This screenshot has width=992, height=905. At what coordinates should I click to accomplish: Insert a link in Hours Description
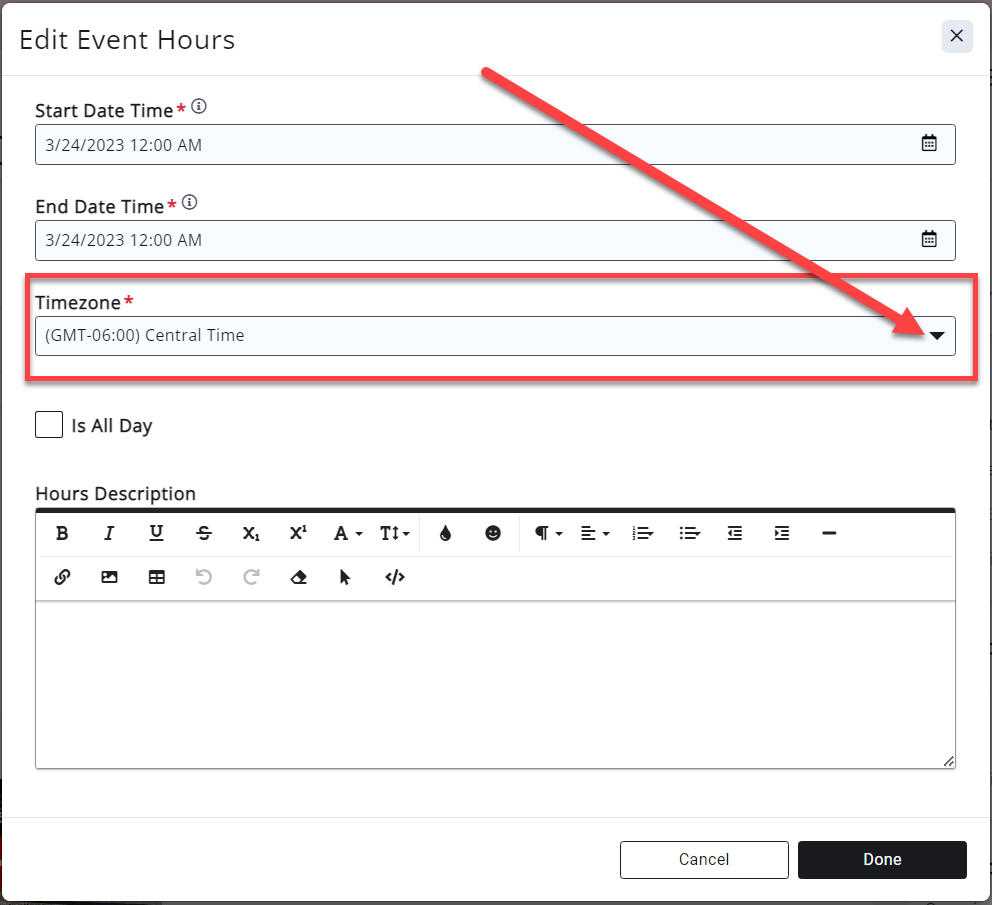(x=62, y=577)
